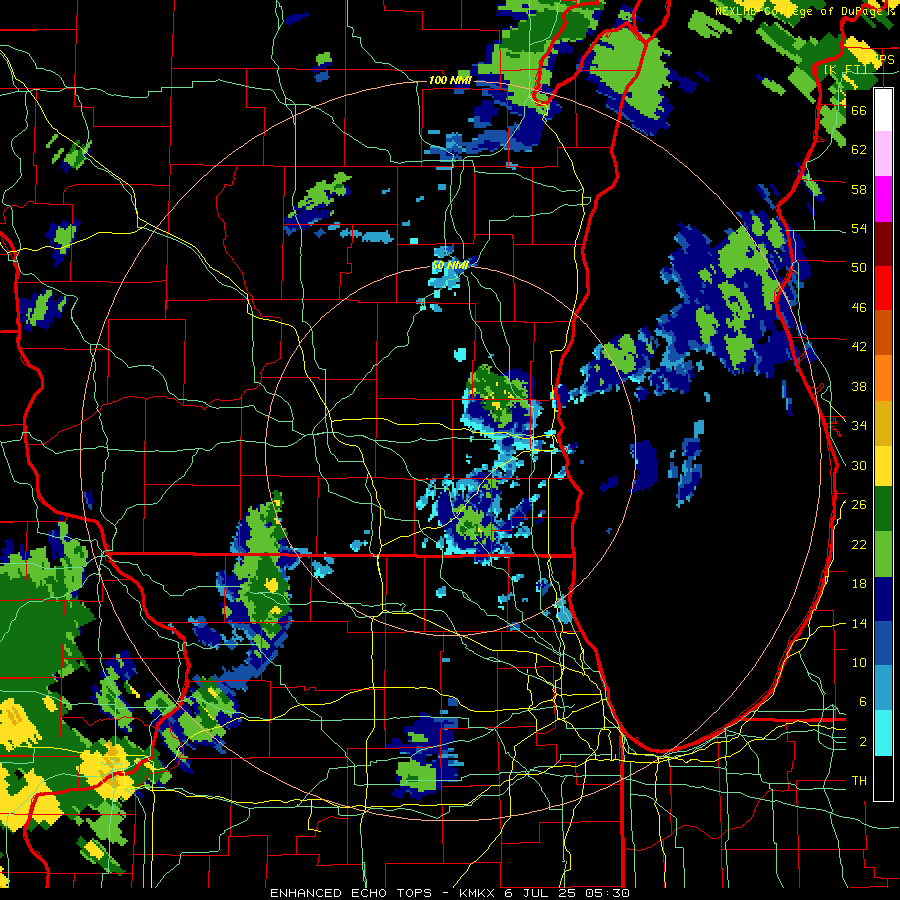Click the dark green legend swatch near 26

pyautogui.click(x=883, y=509)
